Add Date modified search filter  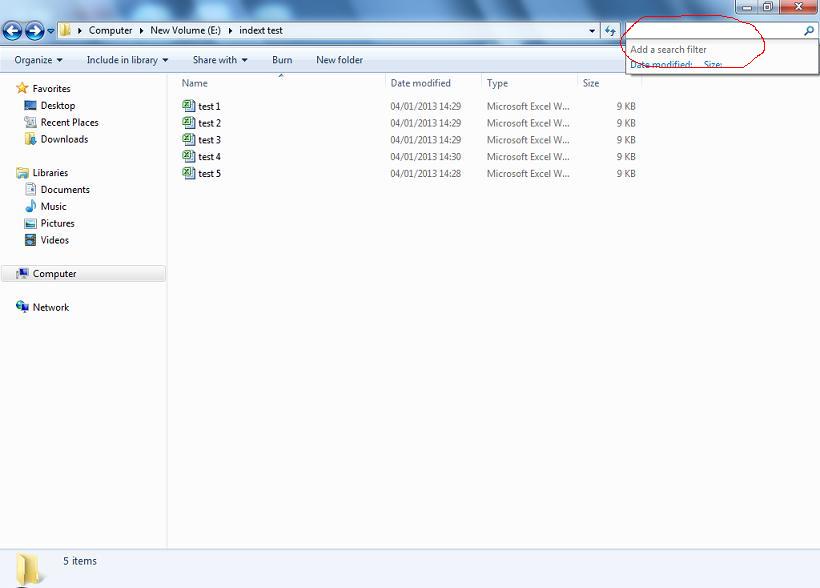[661, 64]
